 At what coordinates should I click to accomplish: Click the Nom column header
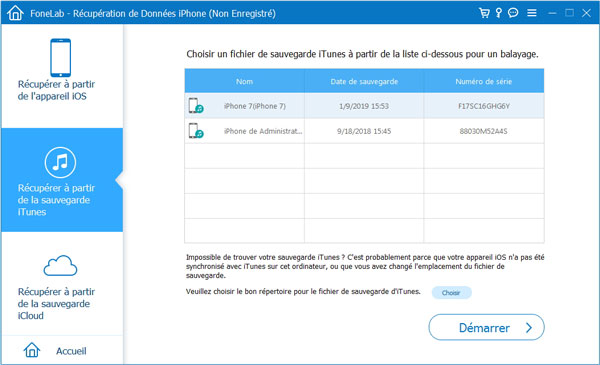click(244, 81)
